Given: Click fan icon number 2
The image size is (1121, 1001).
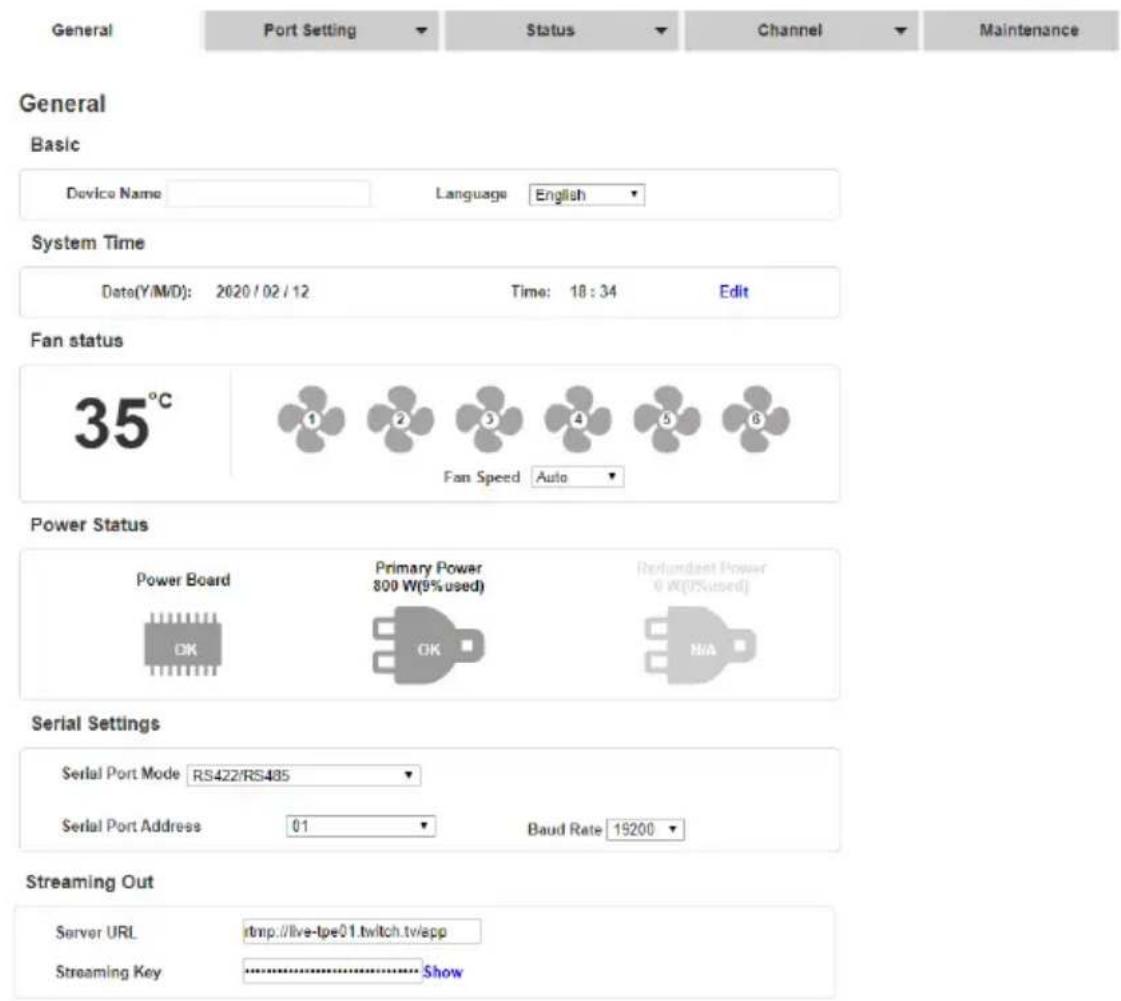Looking at the screenshot, I should click(x=400, y=419).
